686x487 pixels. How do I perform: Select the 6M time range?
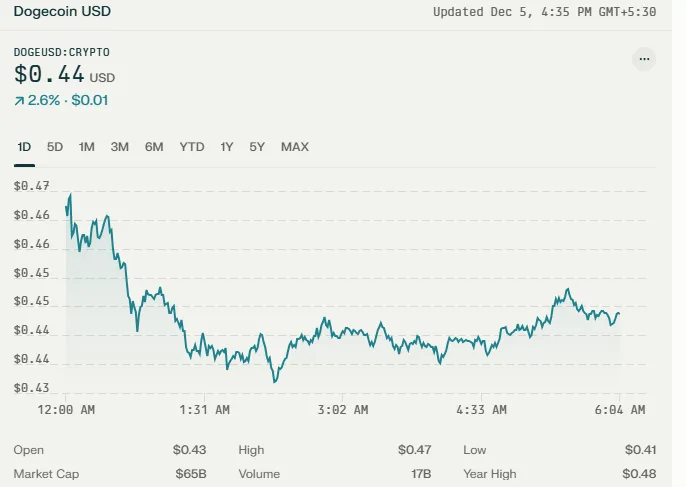point(154,147)
